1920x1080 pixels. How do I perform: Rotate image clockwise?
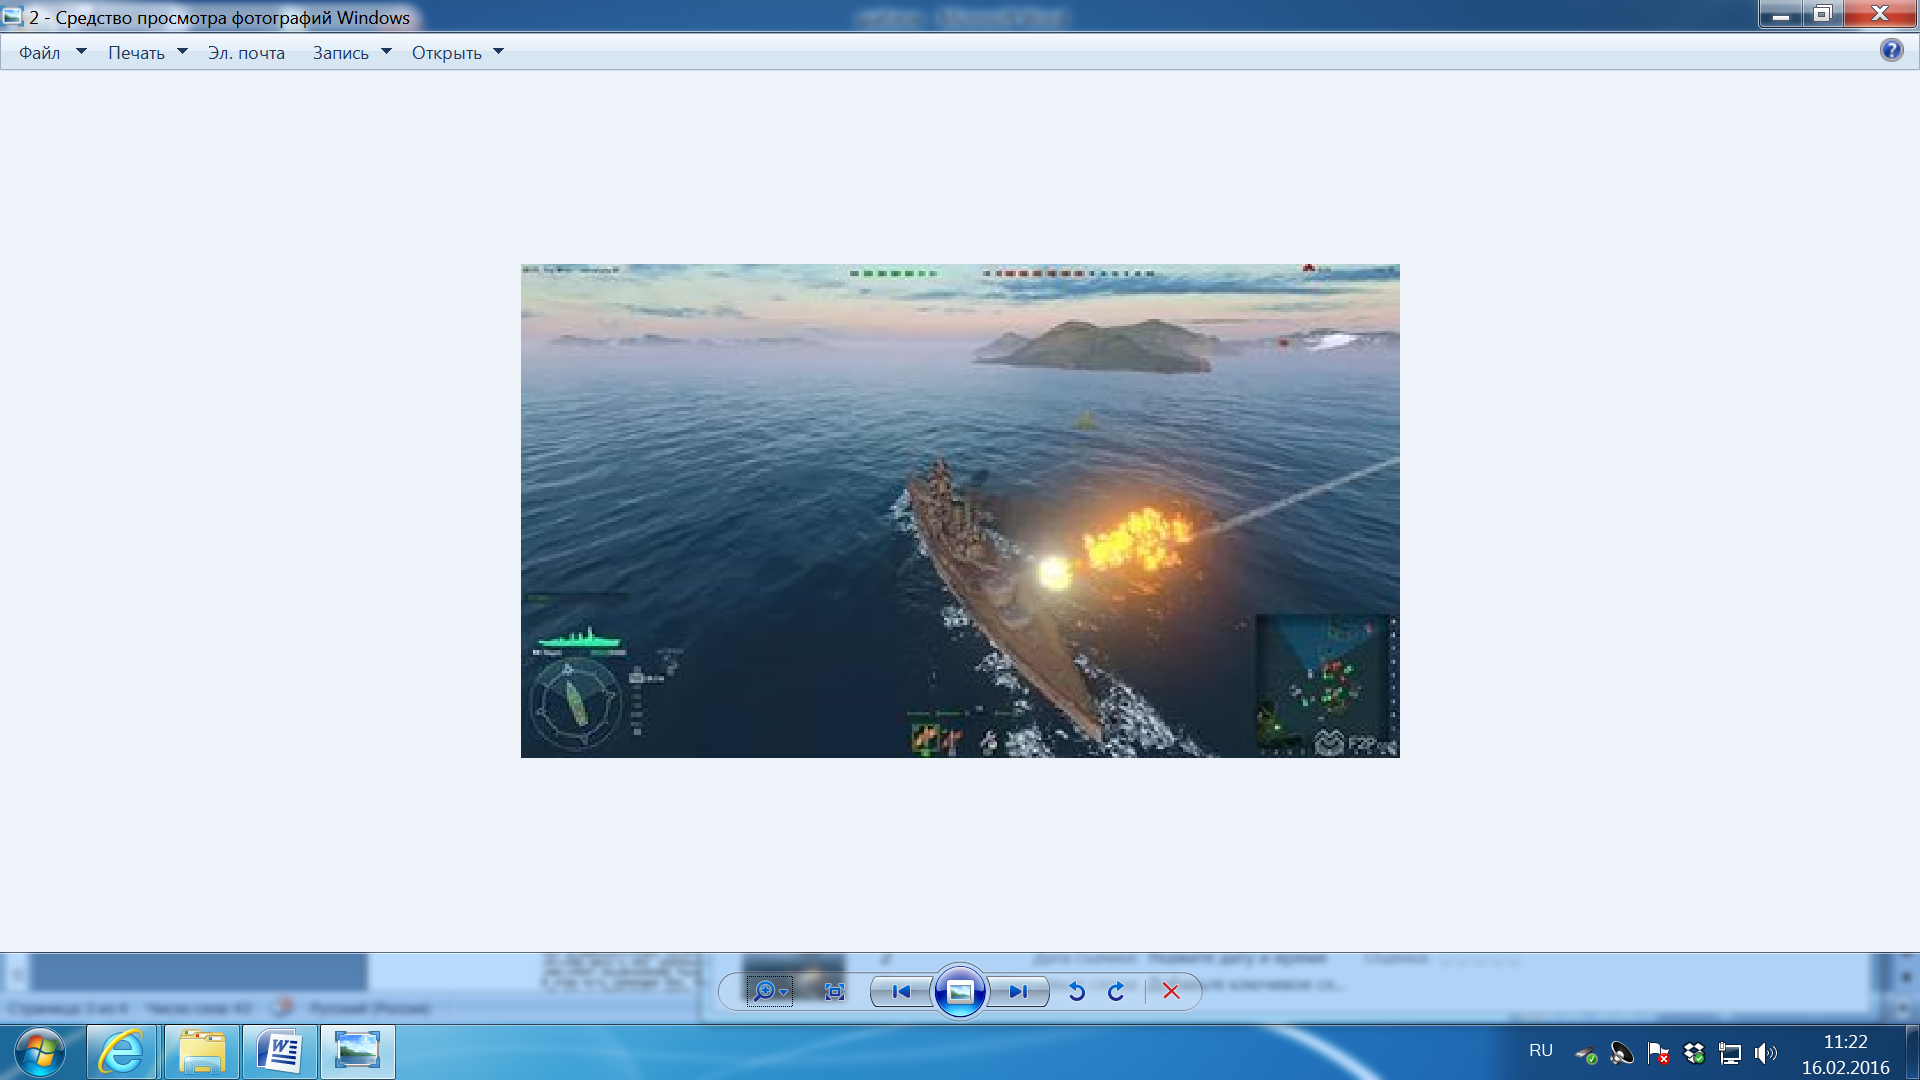(x=1116, y=991)
